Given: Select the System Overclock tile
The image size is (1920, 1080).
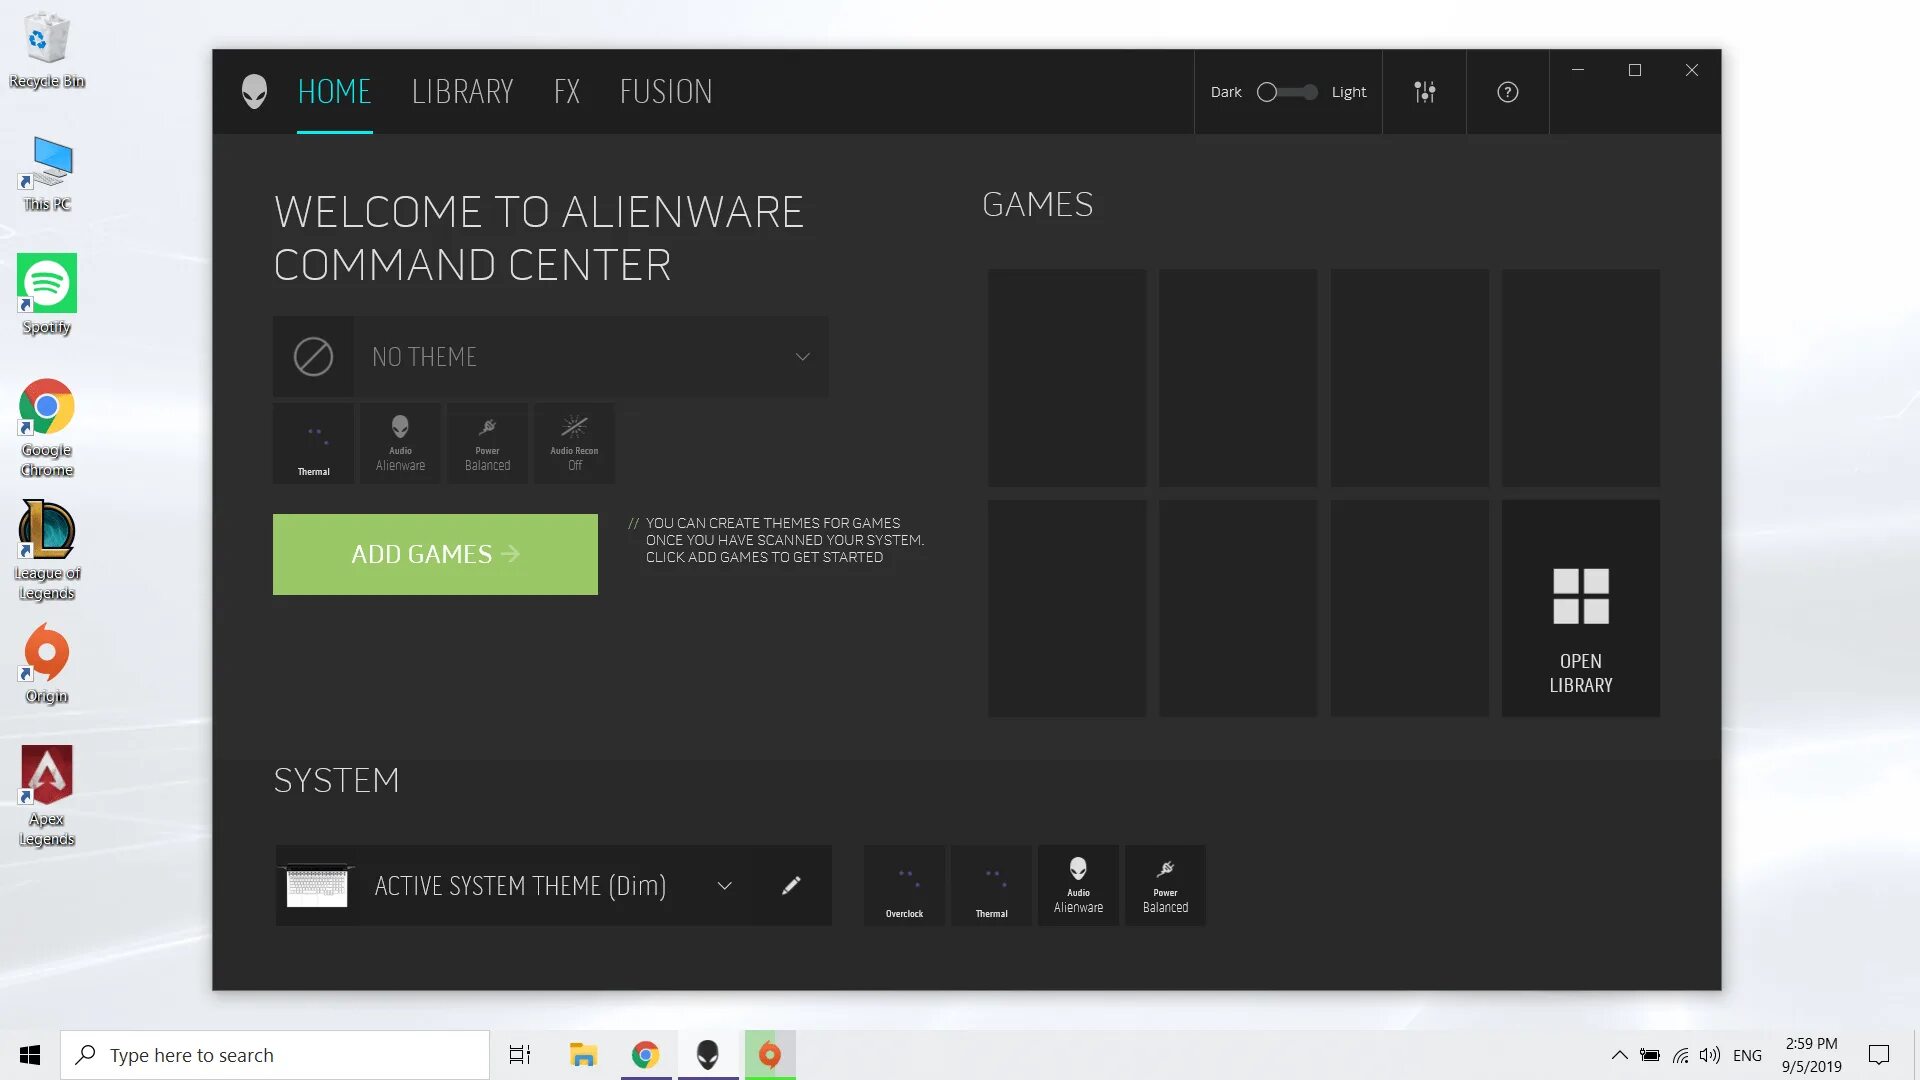Looking at the screenshot, I should pos(904,886).
